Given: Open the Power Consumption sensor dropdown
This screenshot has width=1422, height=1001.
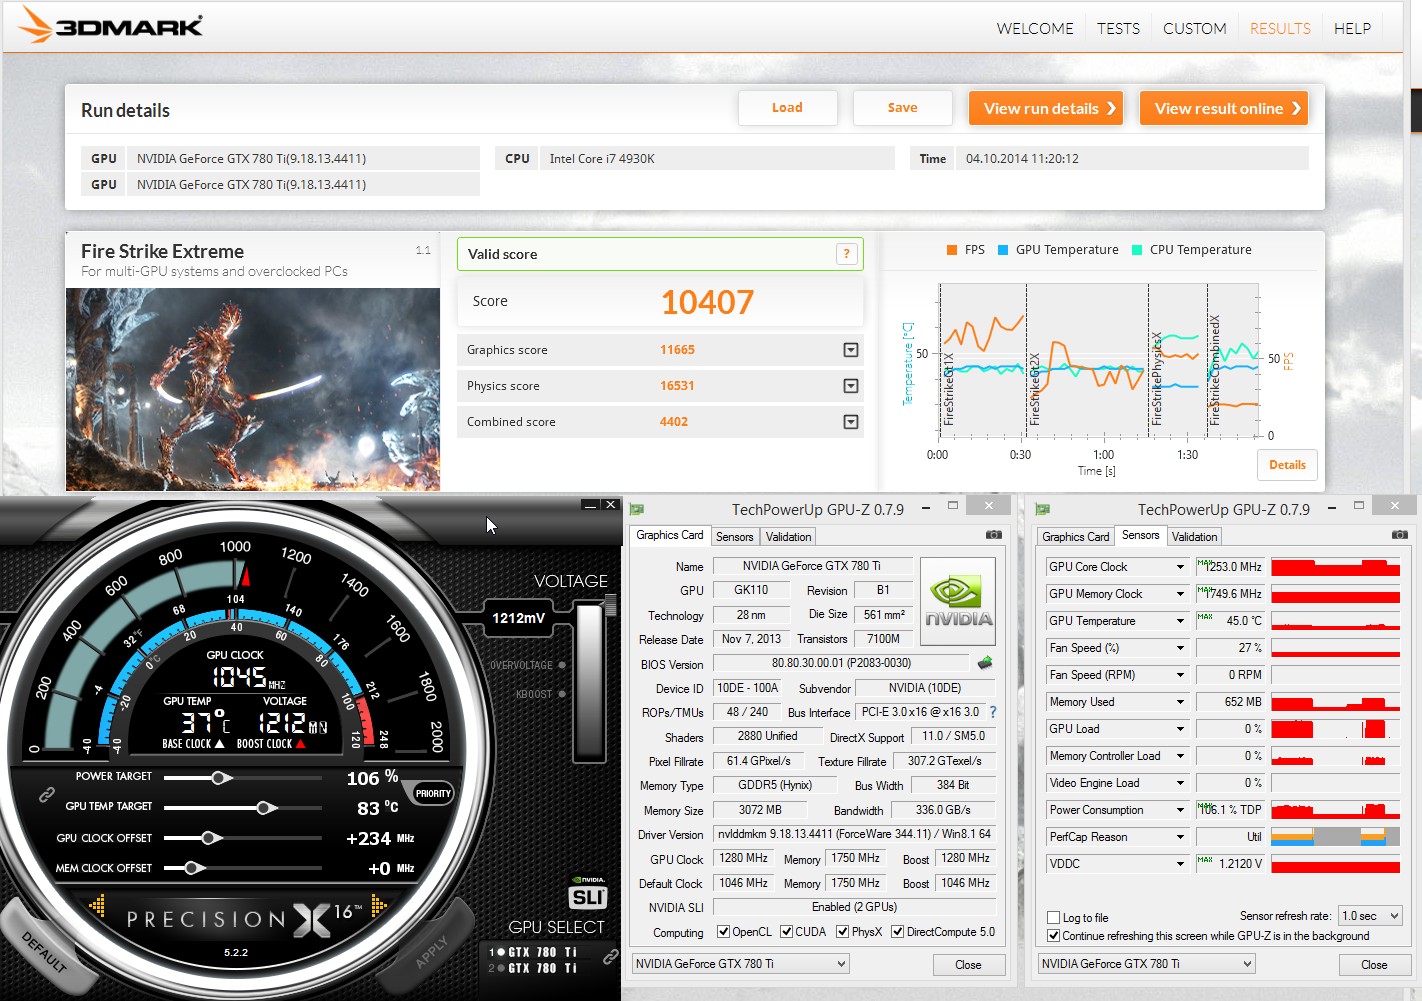Looking at the screenshot, I should 1180,810.
